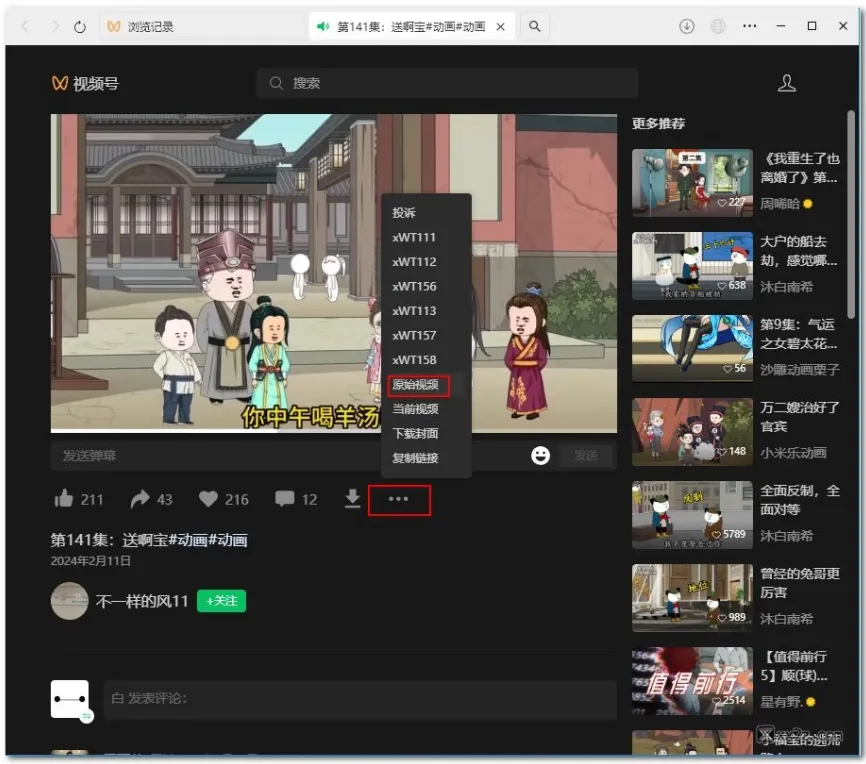Choose xWT111 from the menu
This screenshot has width=866, height=764.
point(426,238)
